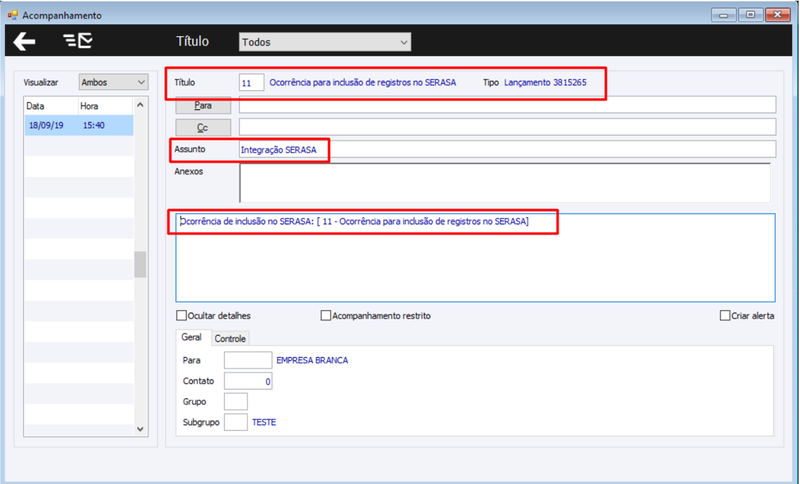Image resolution: width=800 pixels, height=484 pixels.
Task: Click the Assunto field with Integração SERASA
Action: [x=508, y=149]
